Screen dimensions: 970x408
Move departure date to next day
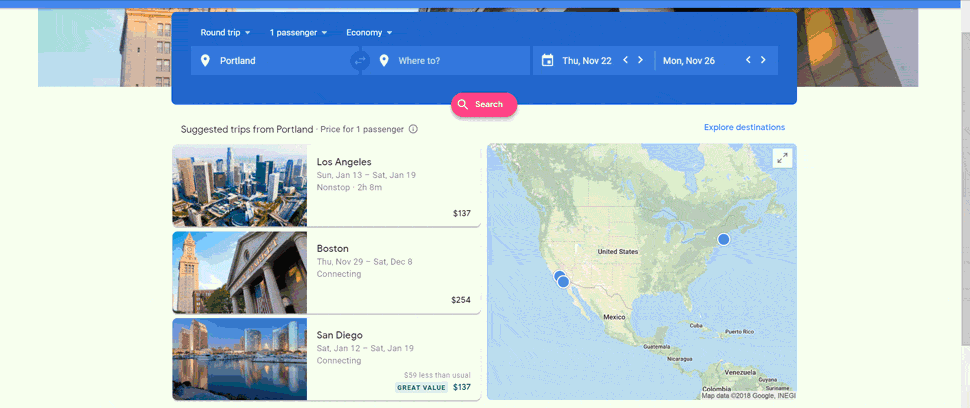tap(640, 60)
